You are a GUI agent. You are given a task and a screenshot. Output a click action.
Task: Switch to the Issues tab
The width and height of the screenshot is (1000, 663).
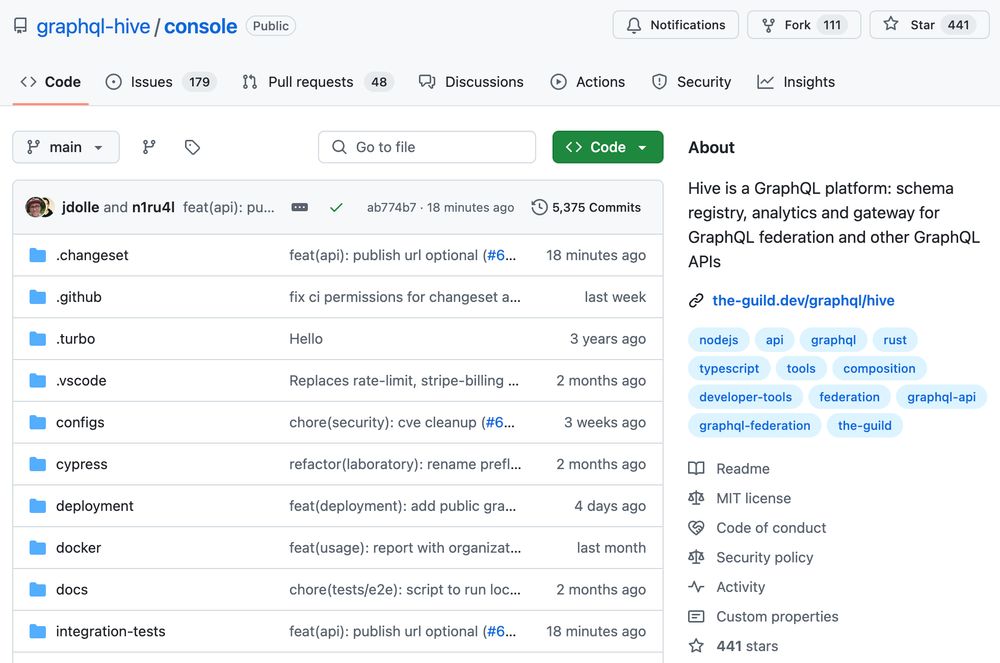click(x=161, y=82)
